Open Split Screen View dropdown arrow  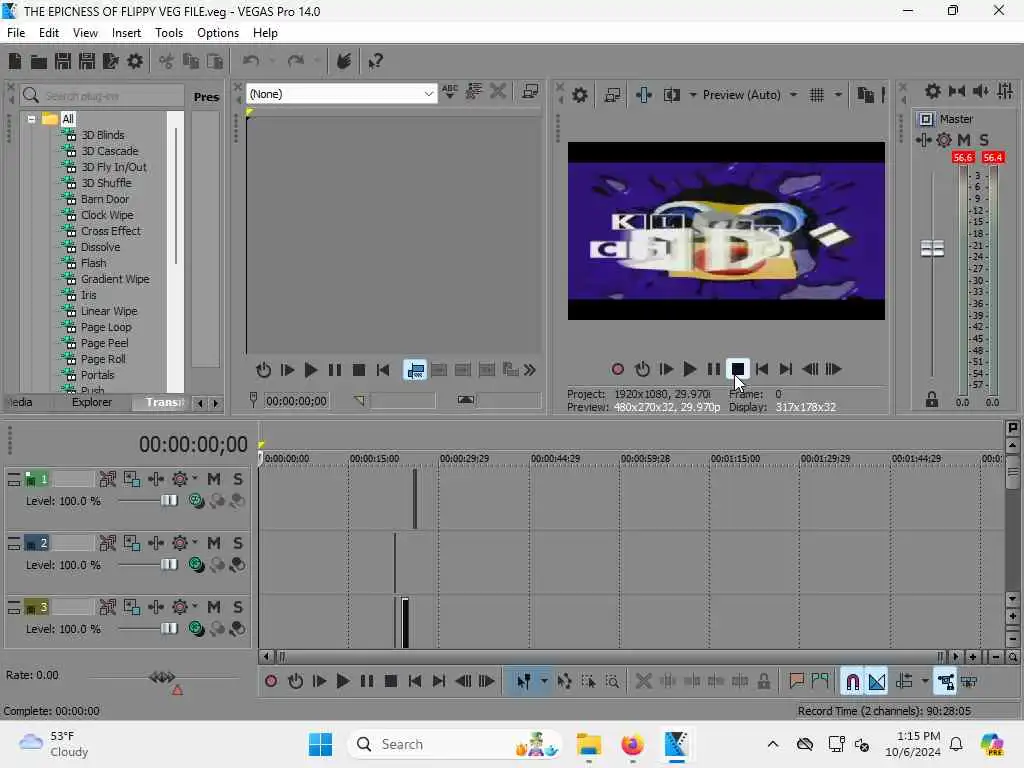pos(692,95)
